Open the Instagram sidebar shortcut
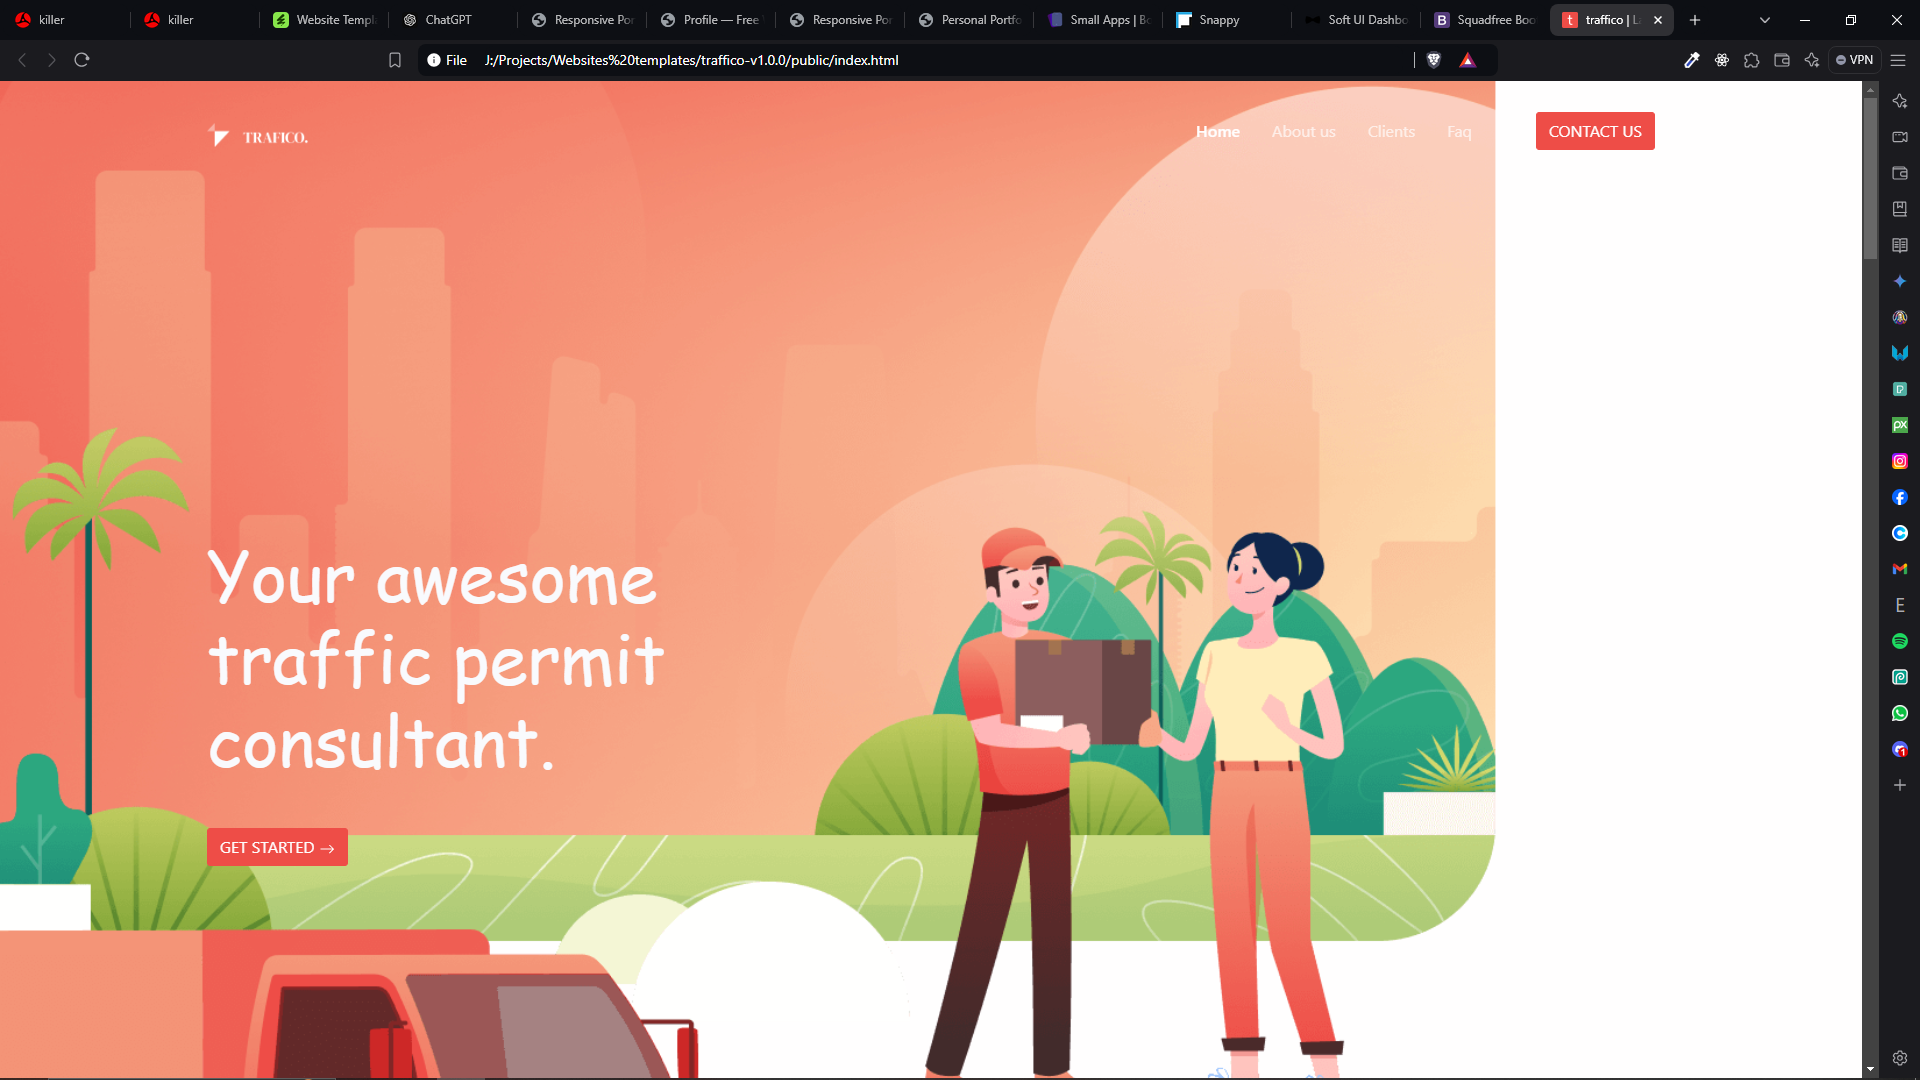 coord(1900,461)
